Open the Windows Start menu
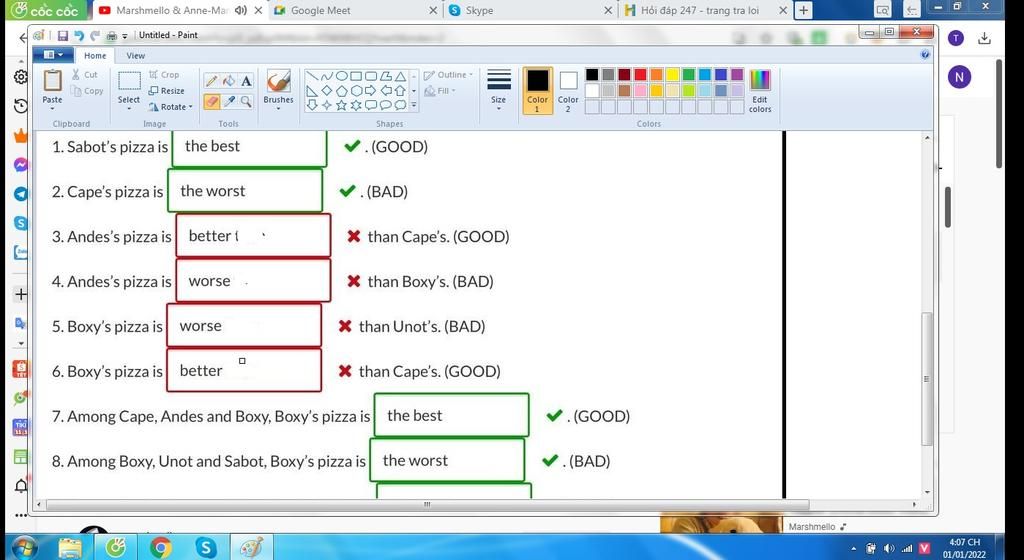The width and height of the screenshot is (1024, 560). 23,547
